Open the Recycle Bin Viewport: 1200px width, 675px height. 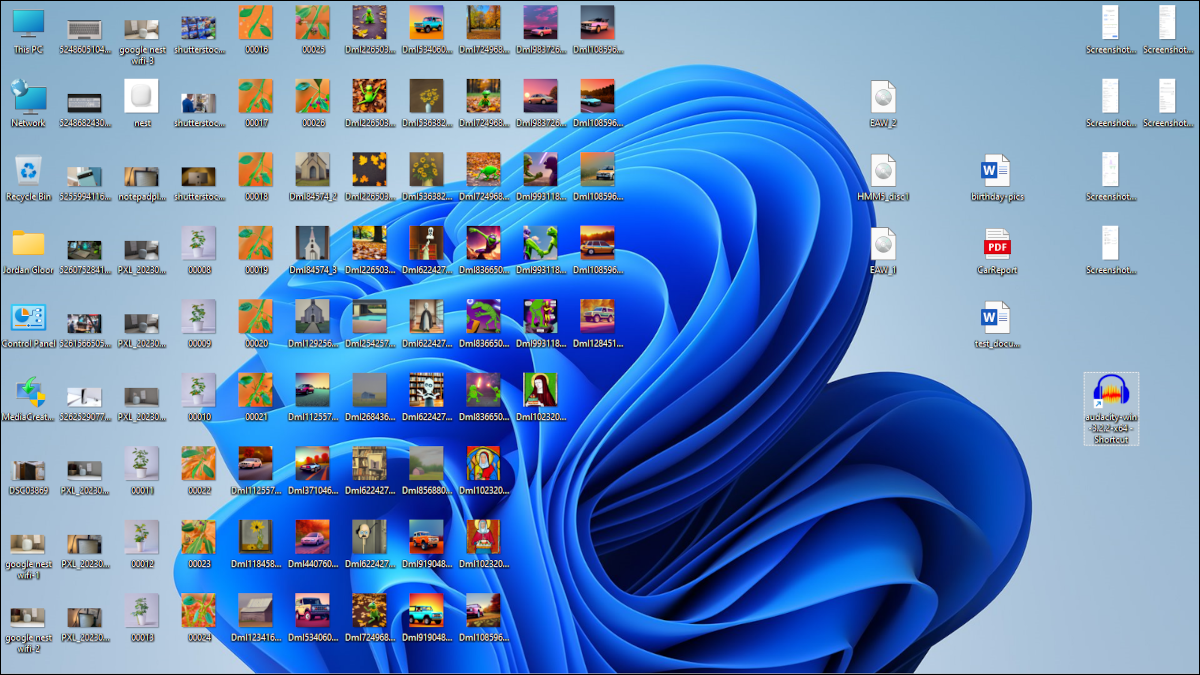[x=27, y=170]
